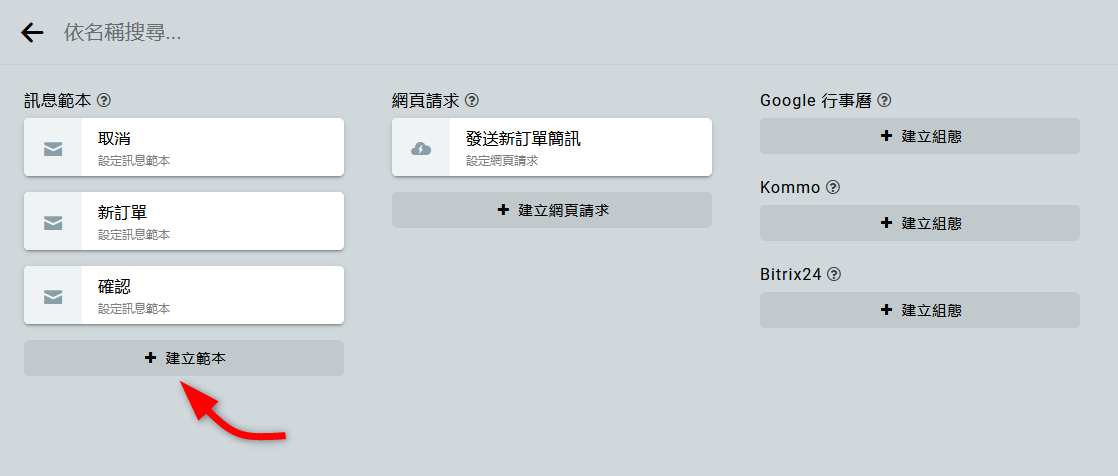The height and width of the screenshot is (476, 1118).
Task: Click cloud icon of 發送新訂單簡訊 request
Action: (421, 149)
